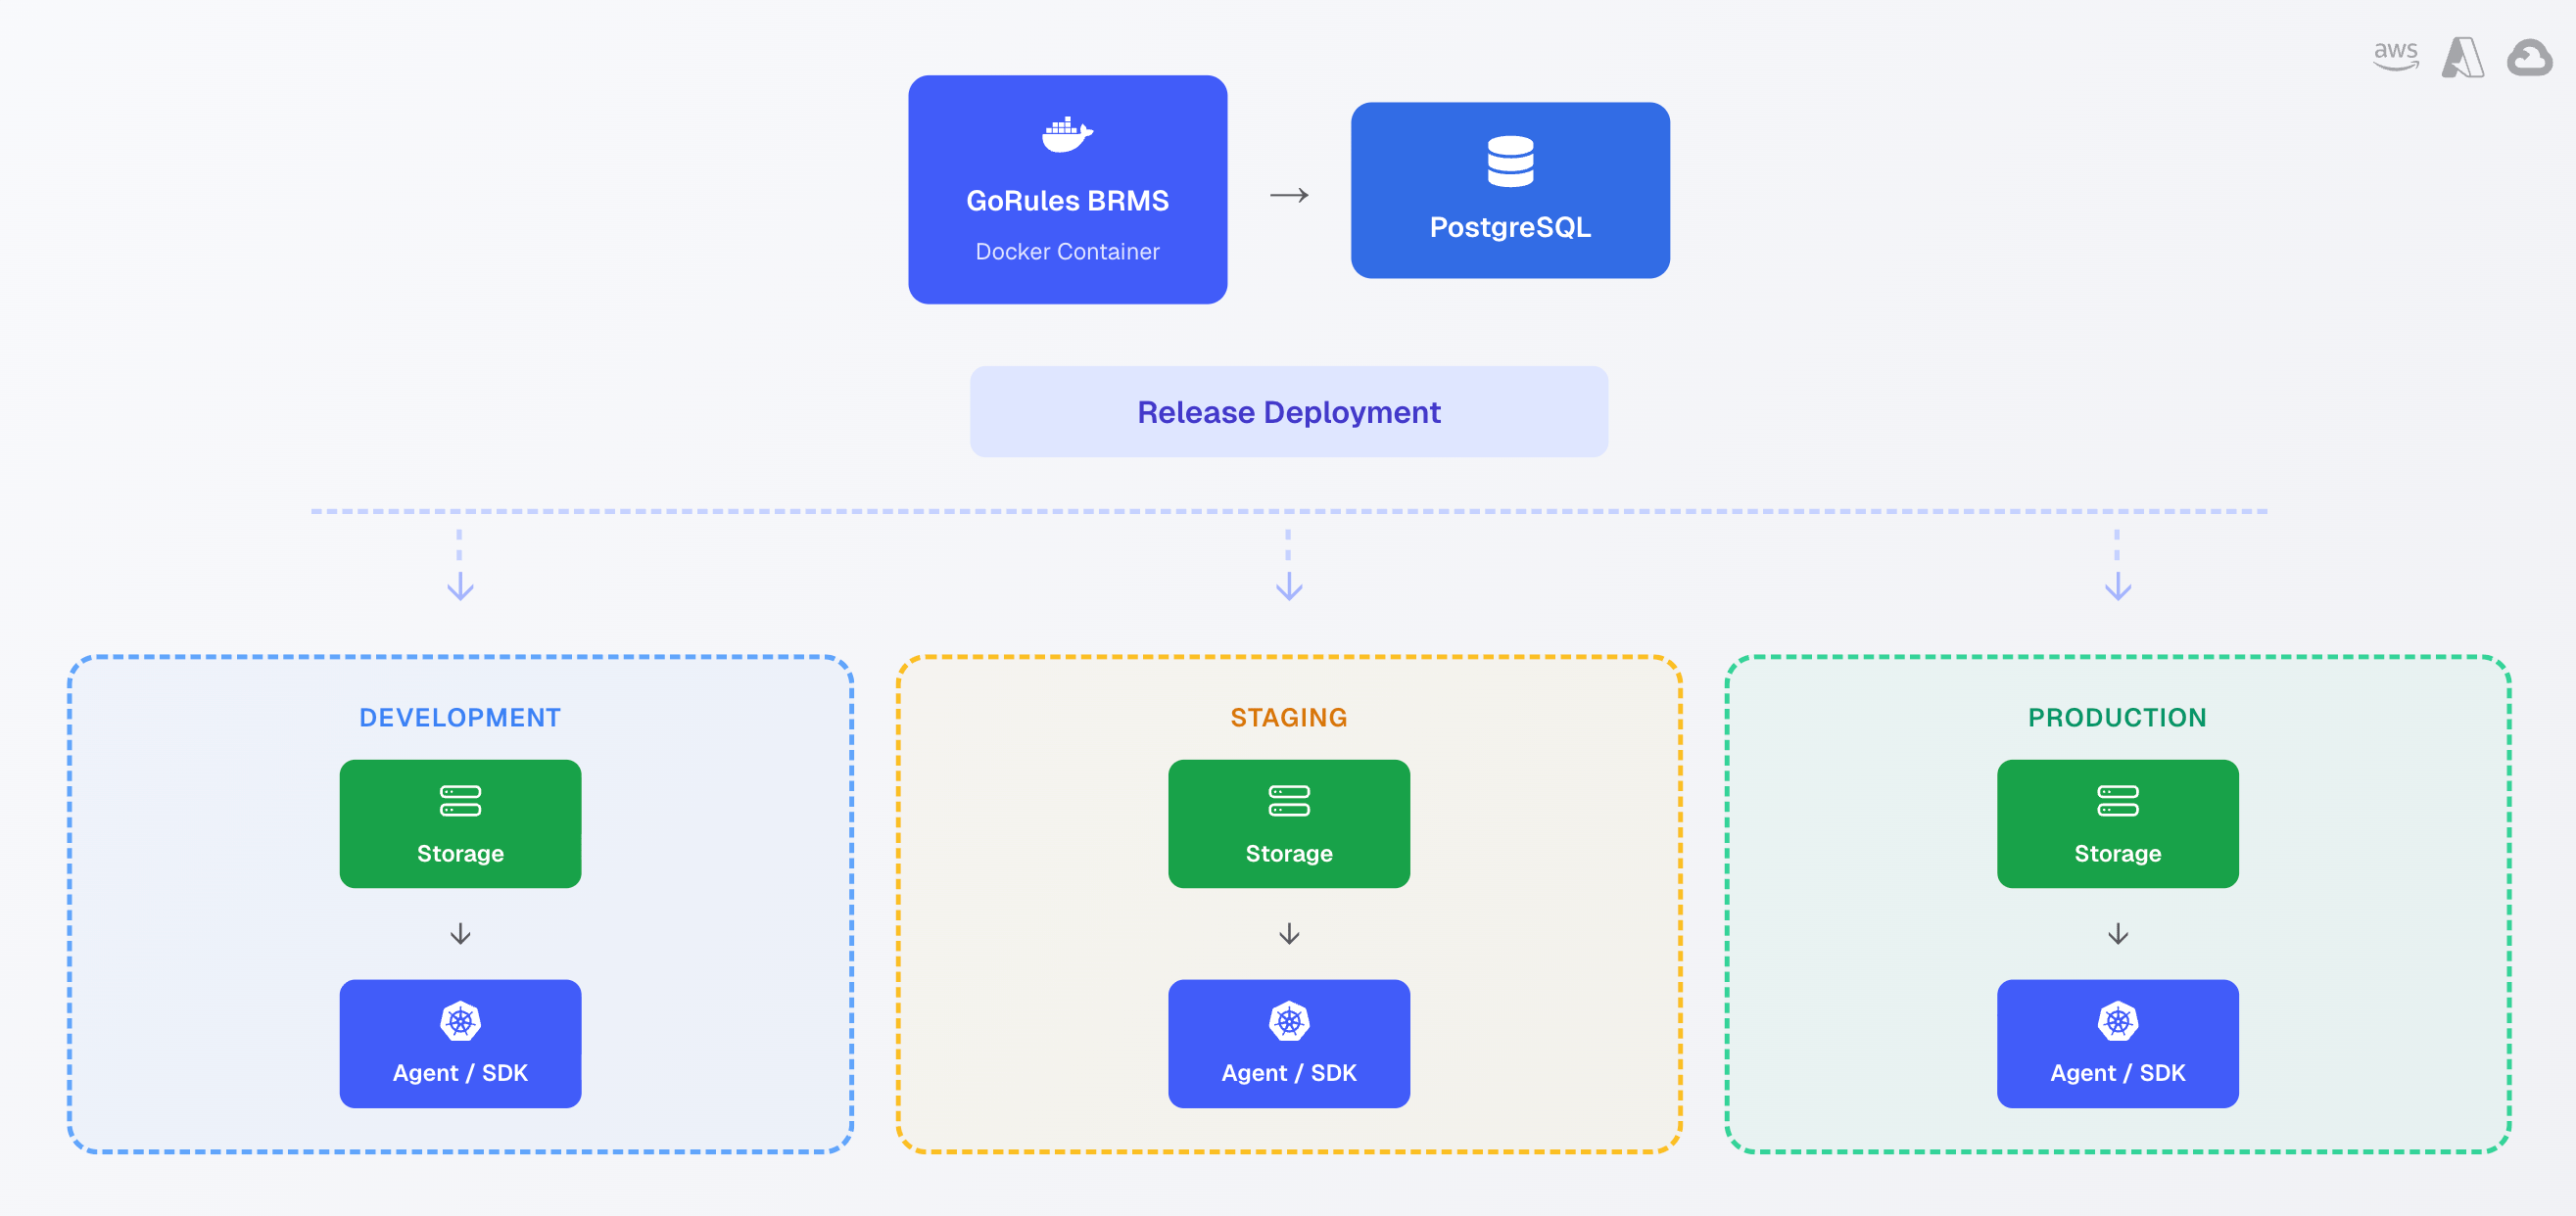
Task: Select the Development Agent / SDK block
Action: pos(460,1044)
